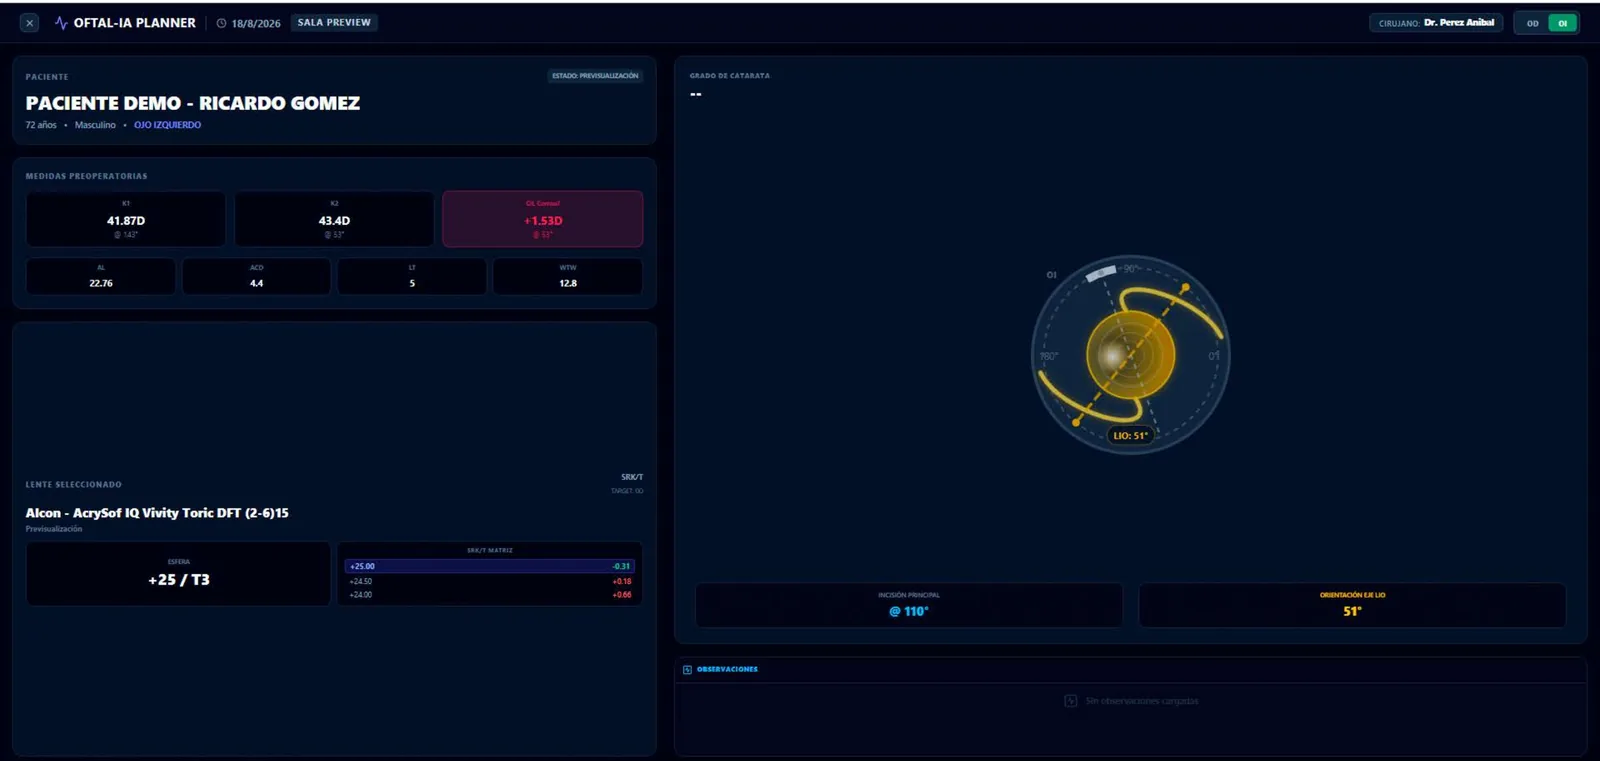The height and width of the screenshot is (761, 1600).
Task: Click the upper yellow axis marker dot
Action: pyautogui.click(x=1186, y=288)
